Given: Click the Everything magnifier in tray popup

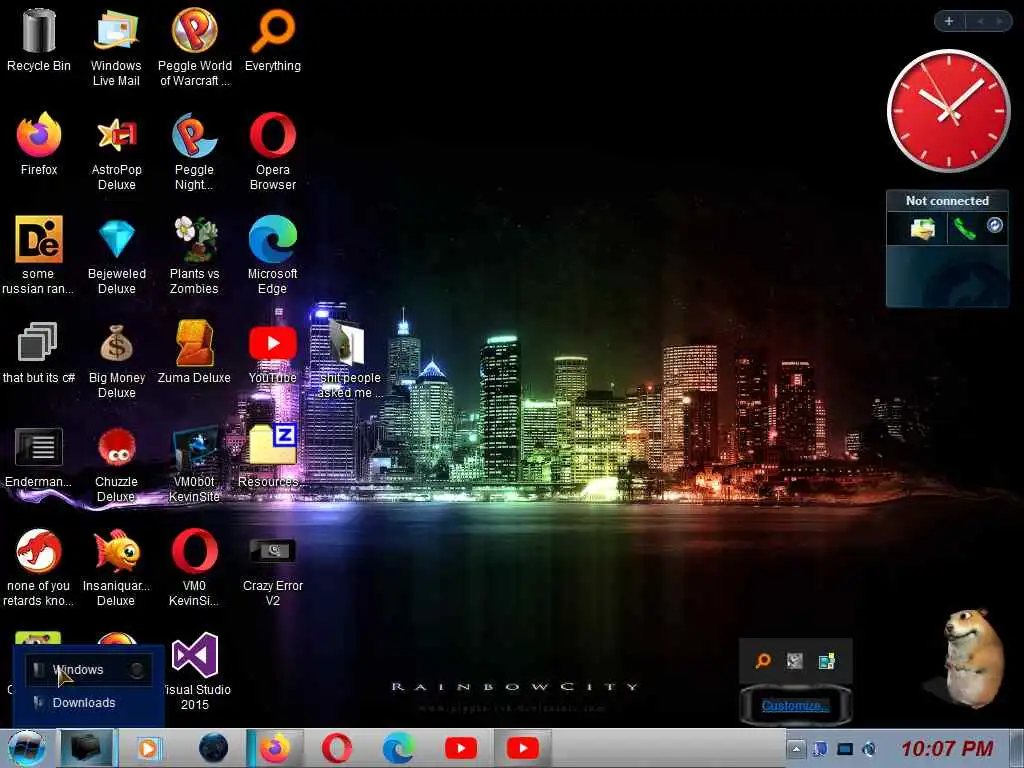Looking at the screenshot, I should click(x=763, y=661).
